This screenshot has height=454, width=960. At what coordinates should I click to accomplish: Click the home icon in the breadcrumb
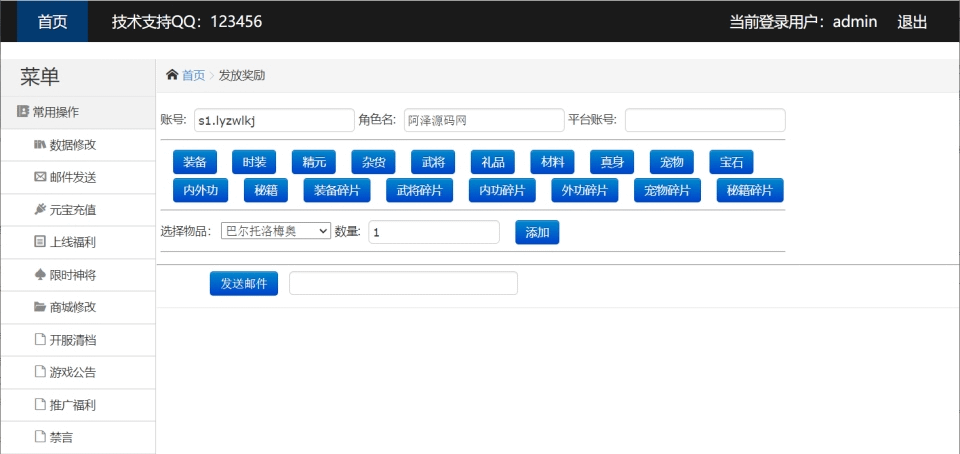(x=172, y=75)
